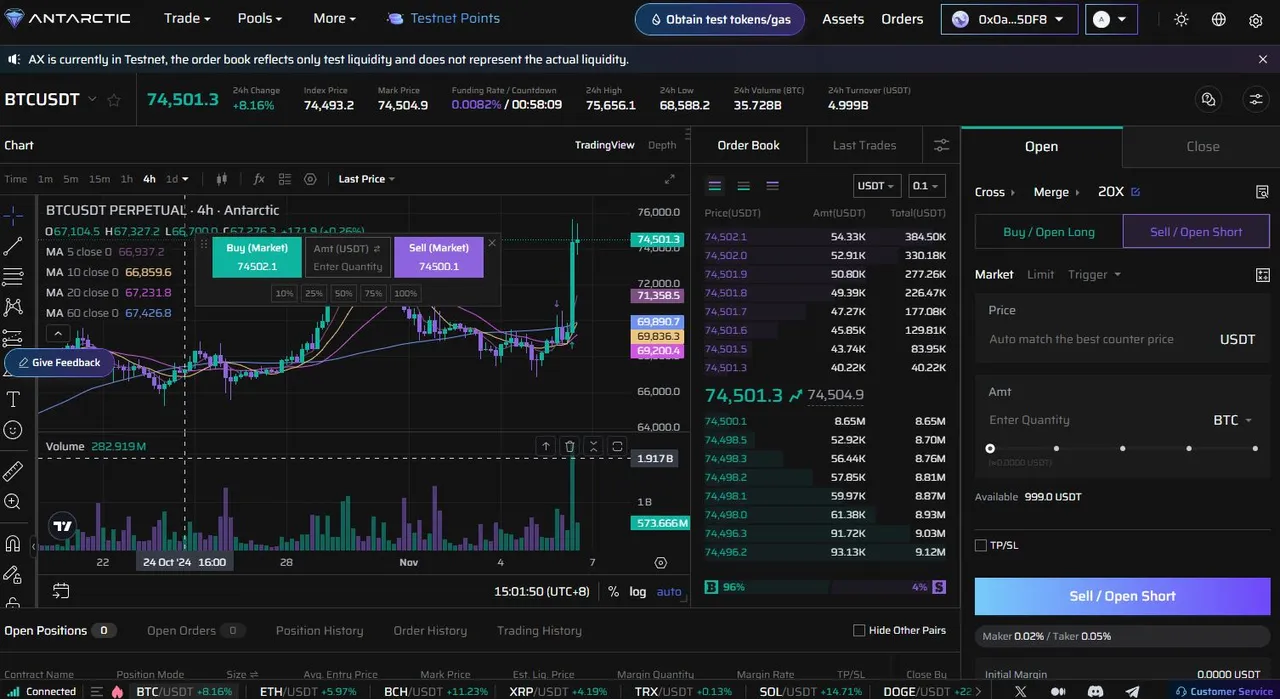Open the calculator icon beside Market tab
The width and height of the screenshot is (1280, 699).
pyautogui.click(x=1262, y=274)
